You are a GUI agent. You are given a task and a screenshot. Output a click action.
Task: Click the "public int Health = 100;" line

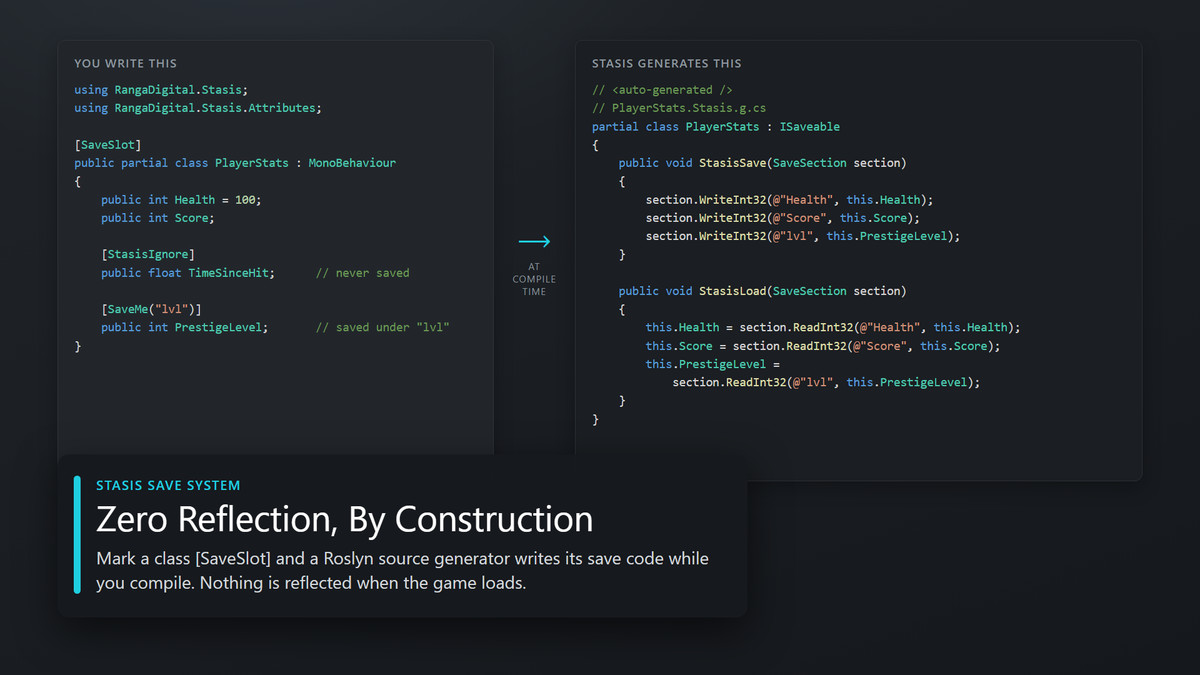(x=181, y=200)
